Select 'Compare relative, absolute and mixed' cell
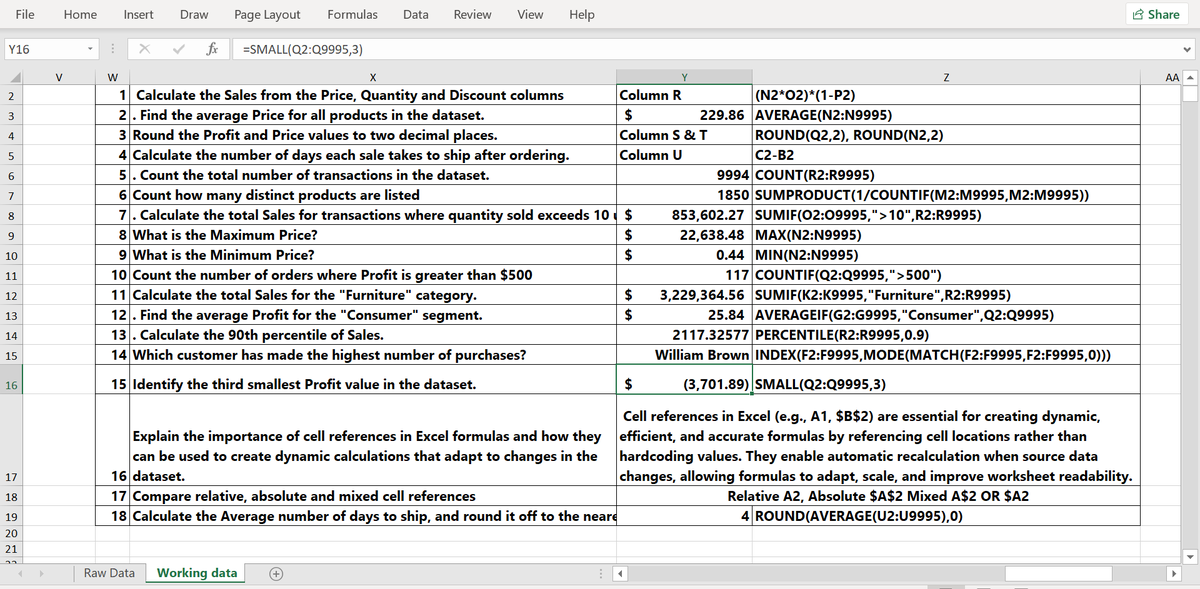Screen dimensions: 1200x589 (x=372, y=496)
